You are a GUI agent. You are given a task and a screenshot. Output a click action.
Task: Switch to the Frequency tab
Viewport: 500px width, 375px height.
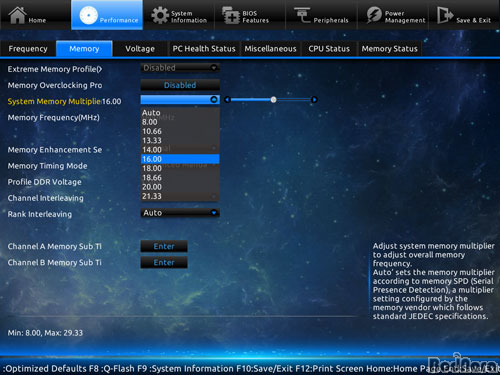point(28,49)
